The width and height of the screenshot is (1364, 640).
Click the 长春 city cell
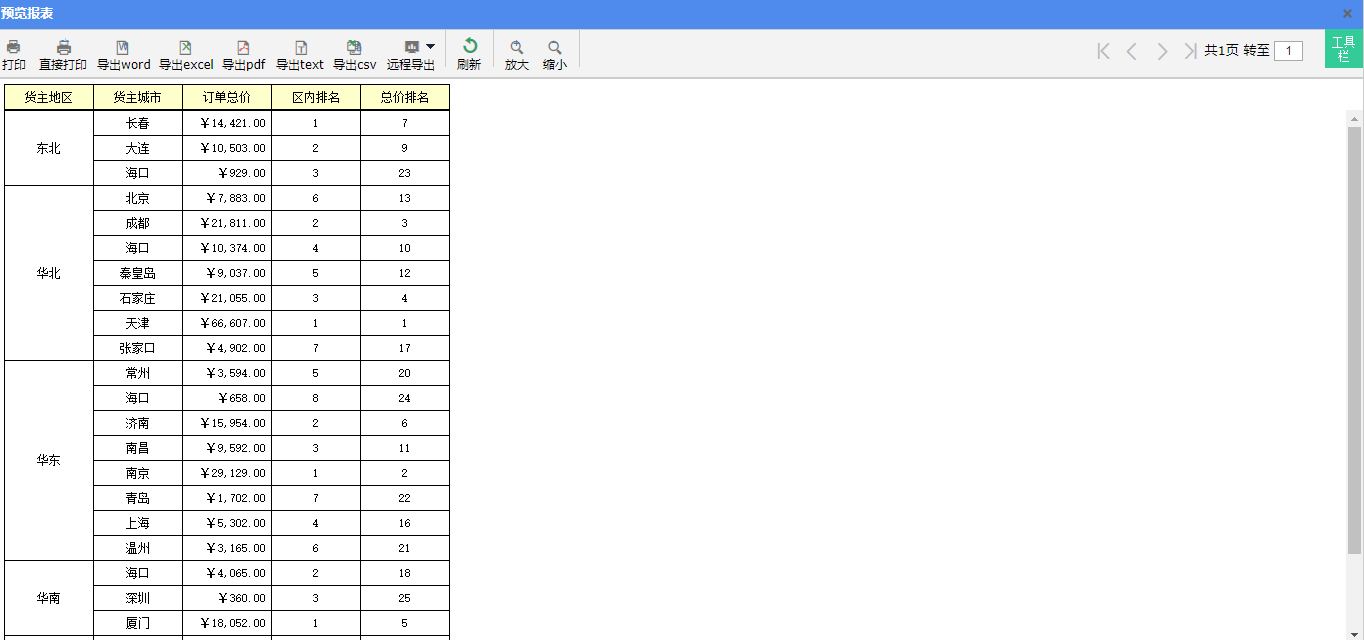coord(138,123)
